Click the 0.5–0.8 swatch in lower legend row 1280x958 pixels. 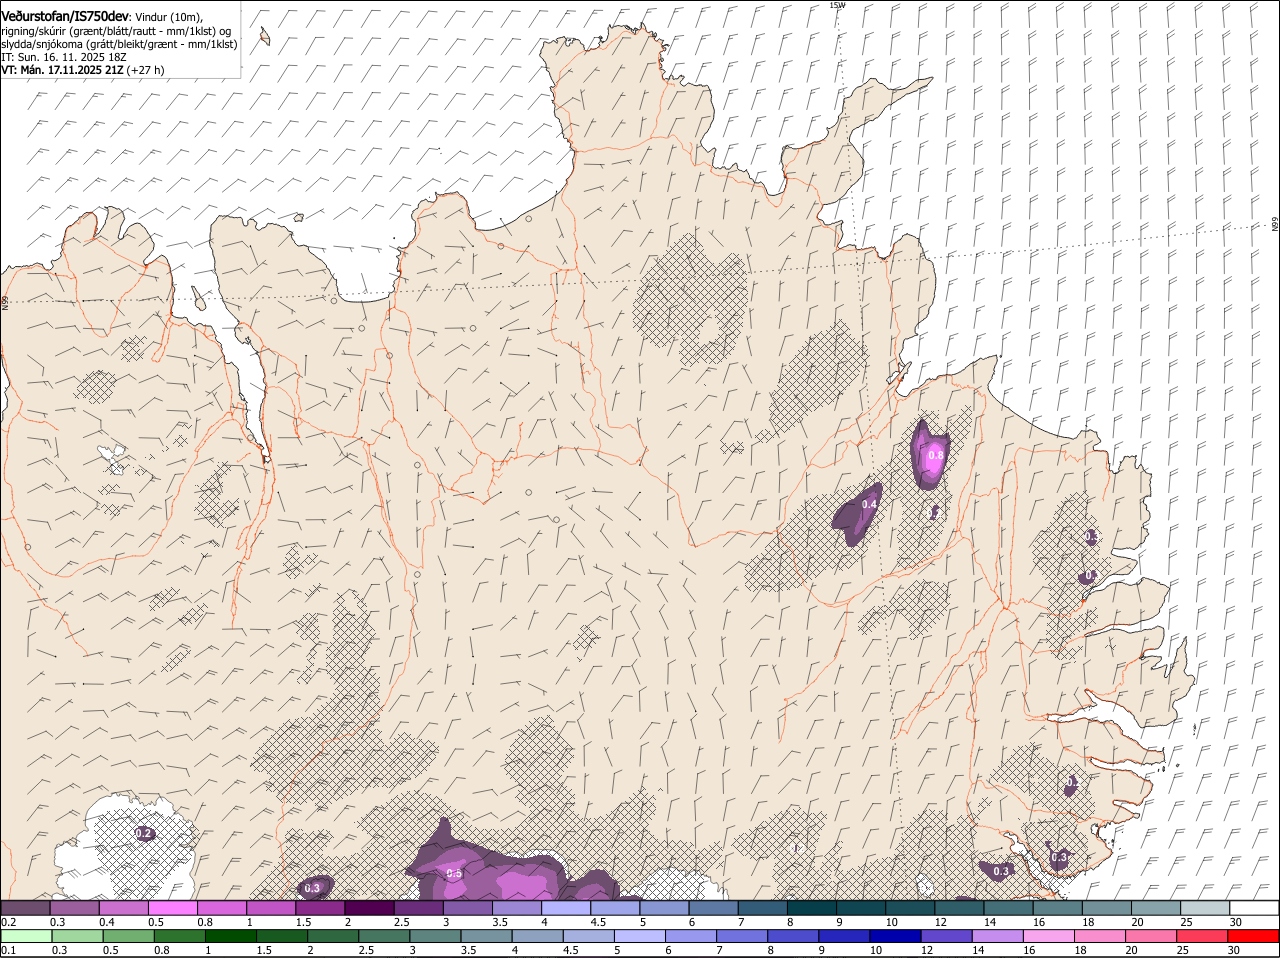point(129,937)
